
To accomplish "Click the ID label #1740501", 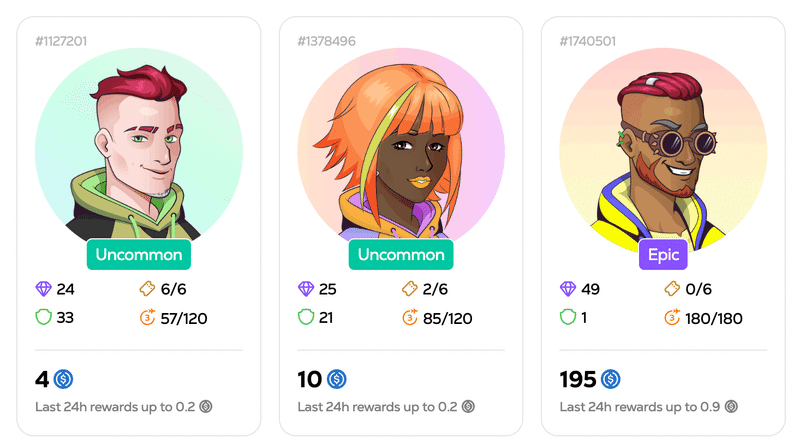I will pos(588,41).
